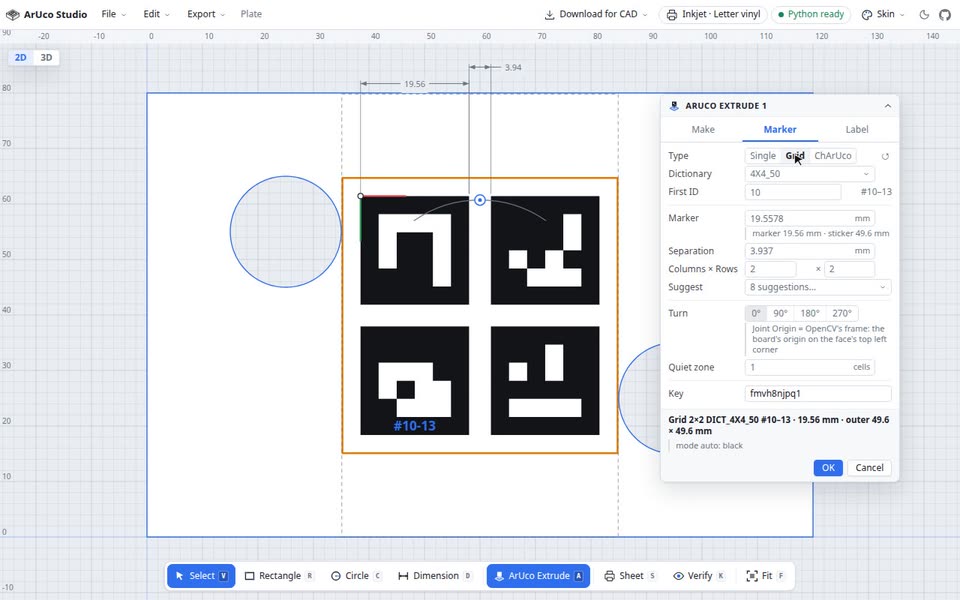The height and width of the screenshot is (600, 960).
Task: Switch to the Label tab
Action: tap(857, 129)
